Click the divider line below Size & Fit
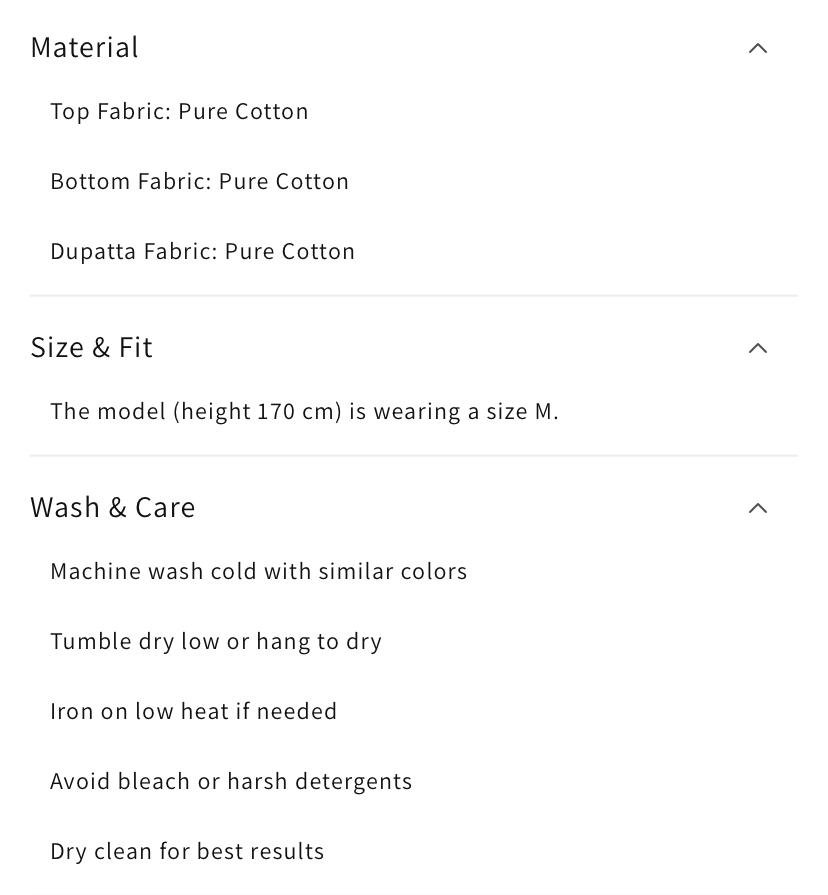This screenshot has width=828, height=895. point(414,455)
